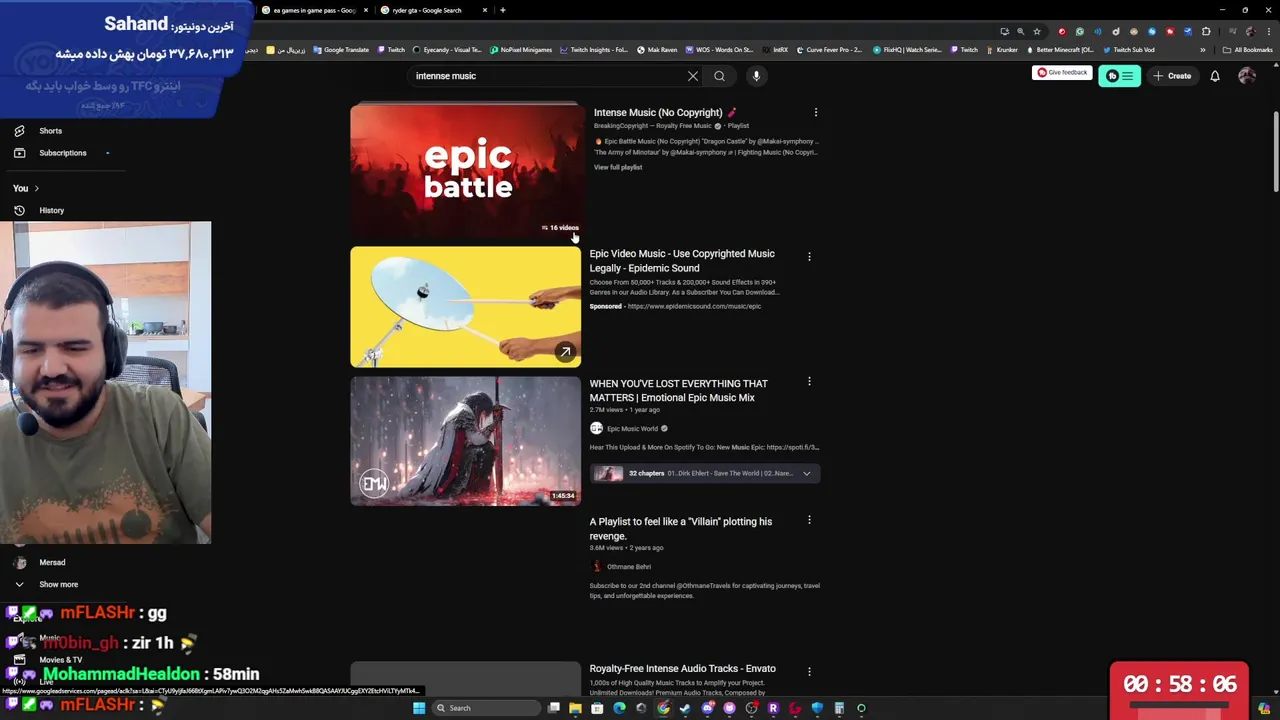Open Curve Fever Pro bookmark
Screen dimensions: 1280x720
click(x=829, y=50)
